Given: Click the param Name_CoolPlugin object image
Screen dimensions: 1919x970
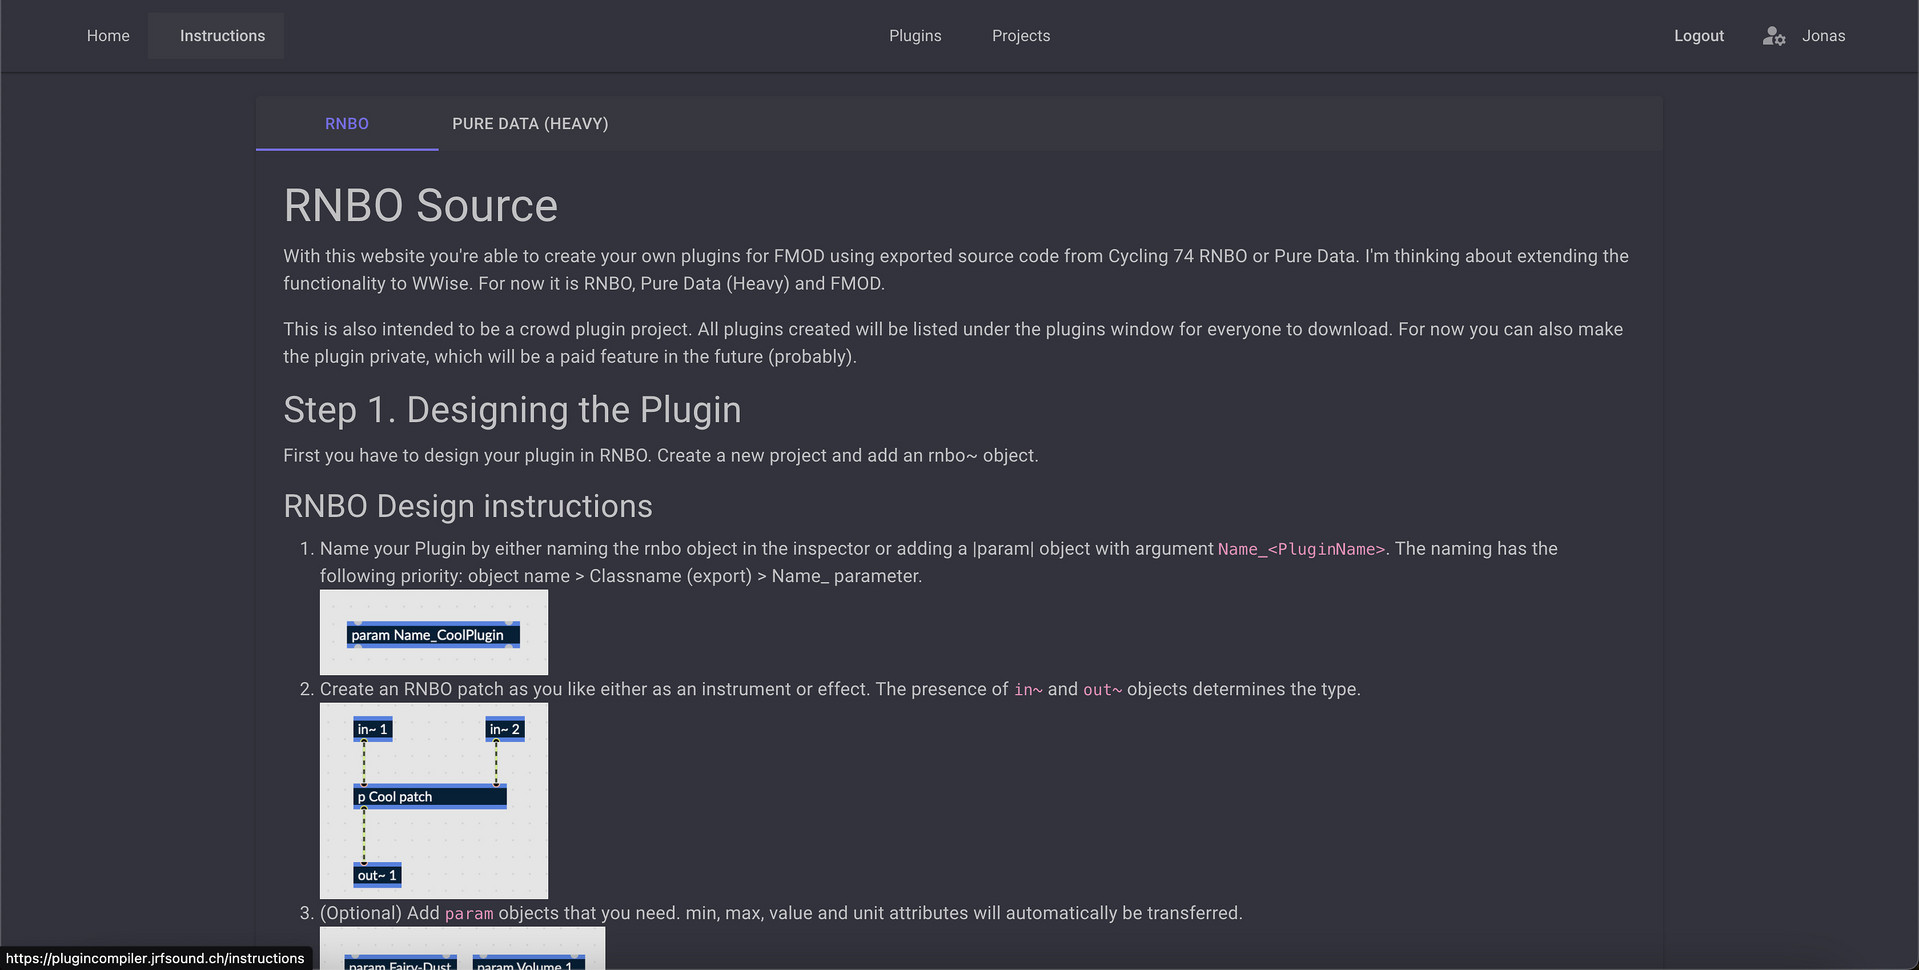Looking at the screenshot, I should coord(433,635).
